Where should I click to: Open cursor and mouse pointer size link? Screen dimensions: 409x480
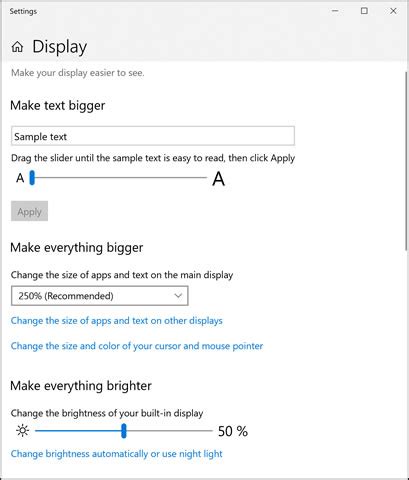137,346
